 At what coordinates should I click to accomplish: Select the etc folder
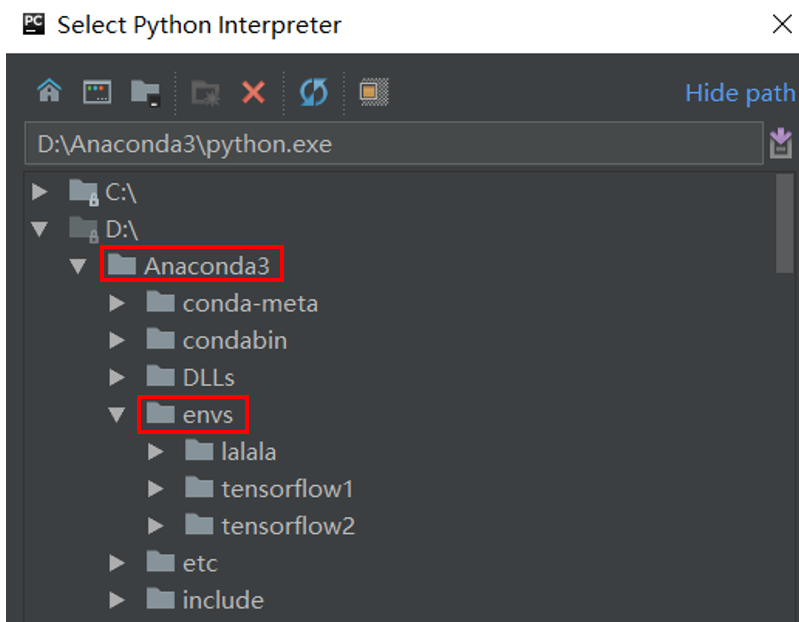[182, 563]
